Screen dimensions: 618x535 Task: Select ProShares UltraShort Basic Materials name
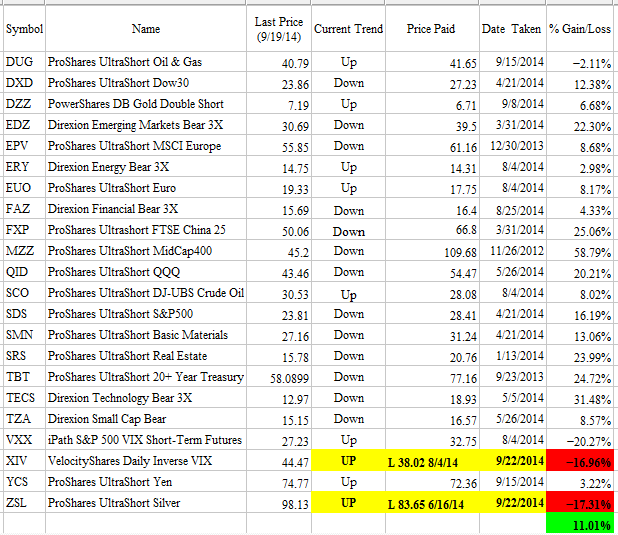(146, 335)
